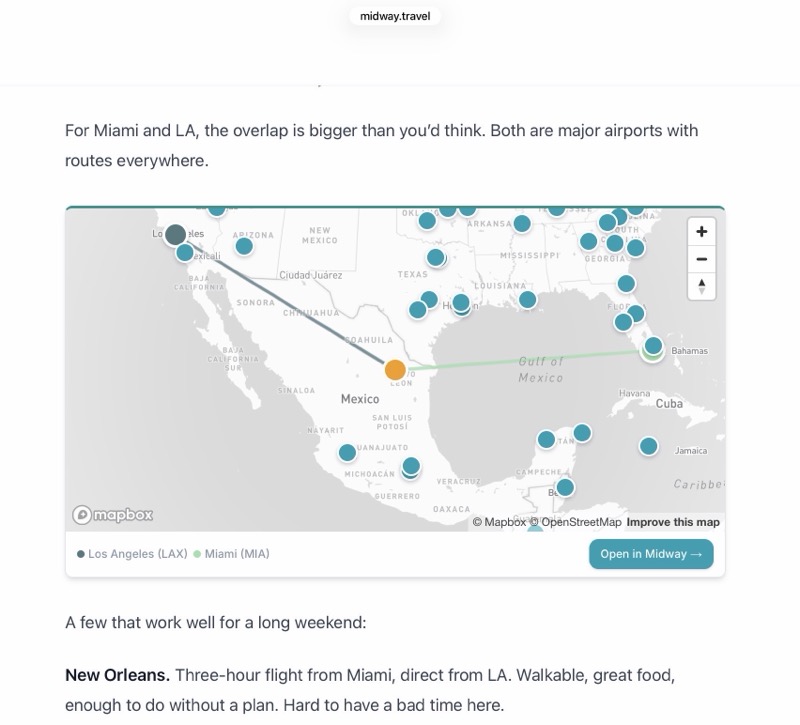Reset the map bearing with the compass control

(700, 287)
